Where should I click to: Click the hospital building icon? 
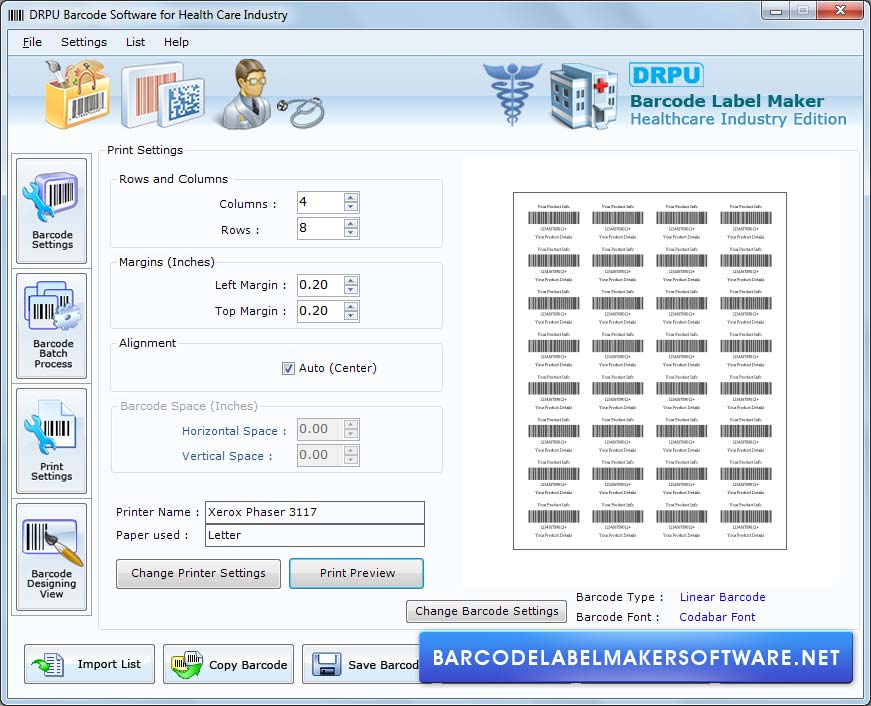pyautogui.click(x=583, y=96)
